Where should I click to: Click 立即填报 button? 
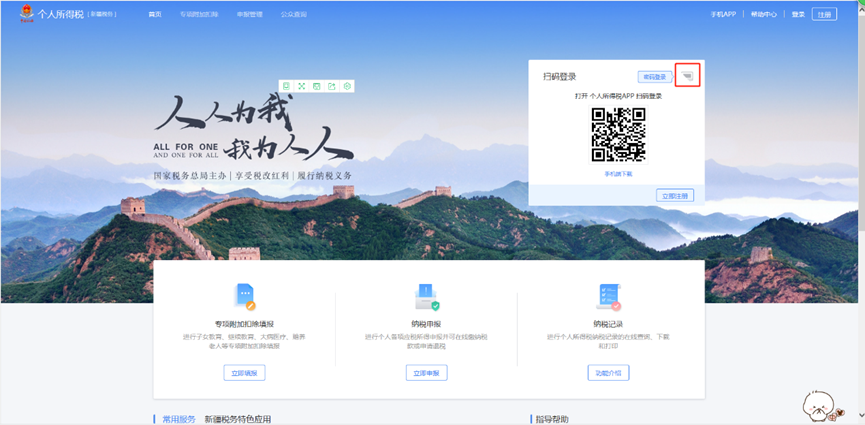pos(244,373)
